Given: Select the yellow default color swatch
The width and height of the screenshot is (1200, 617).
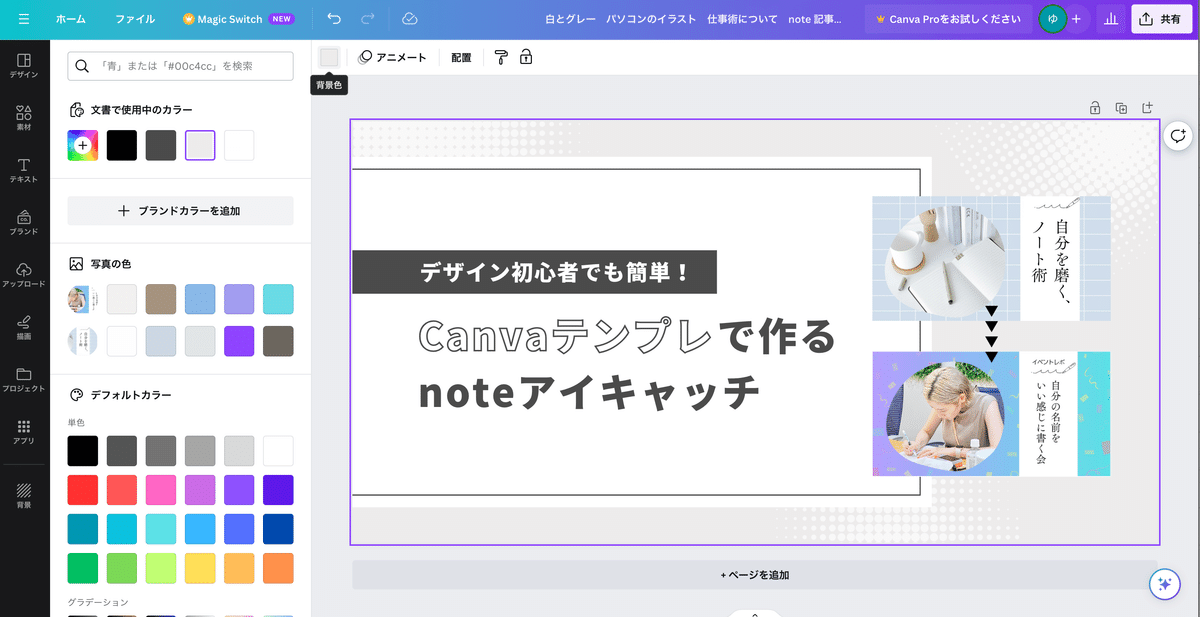Looking at the screenshot, I should point(200,568).
